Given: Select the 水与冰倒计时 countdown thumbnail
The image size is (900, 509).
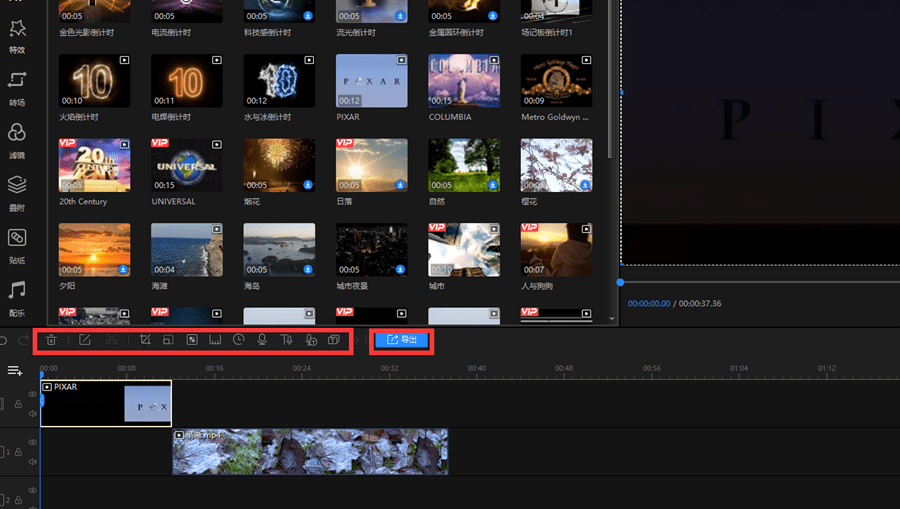Looking at the screenshot, I should point(279,81).
